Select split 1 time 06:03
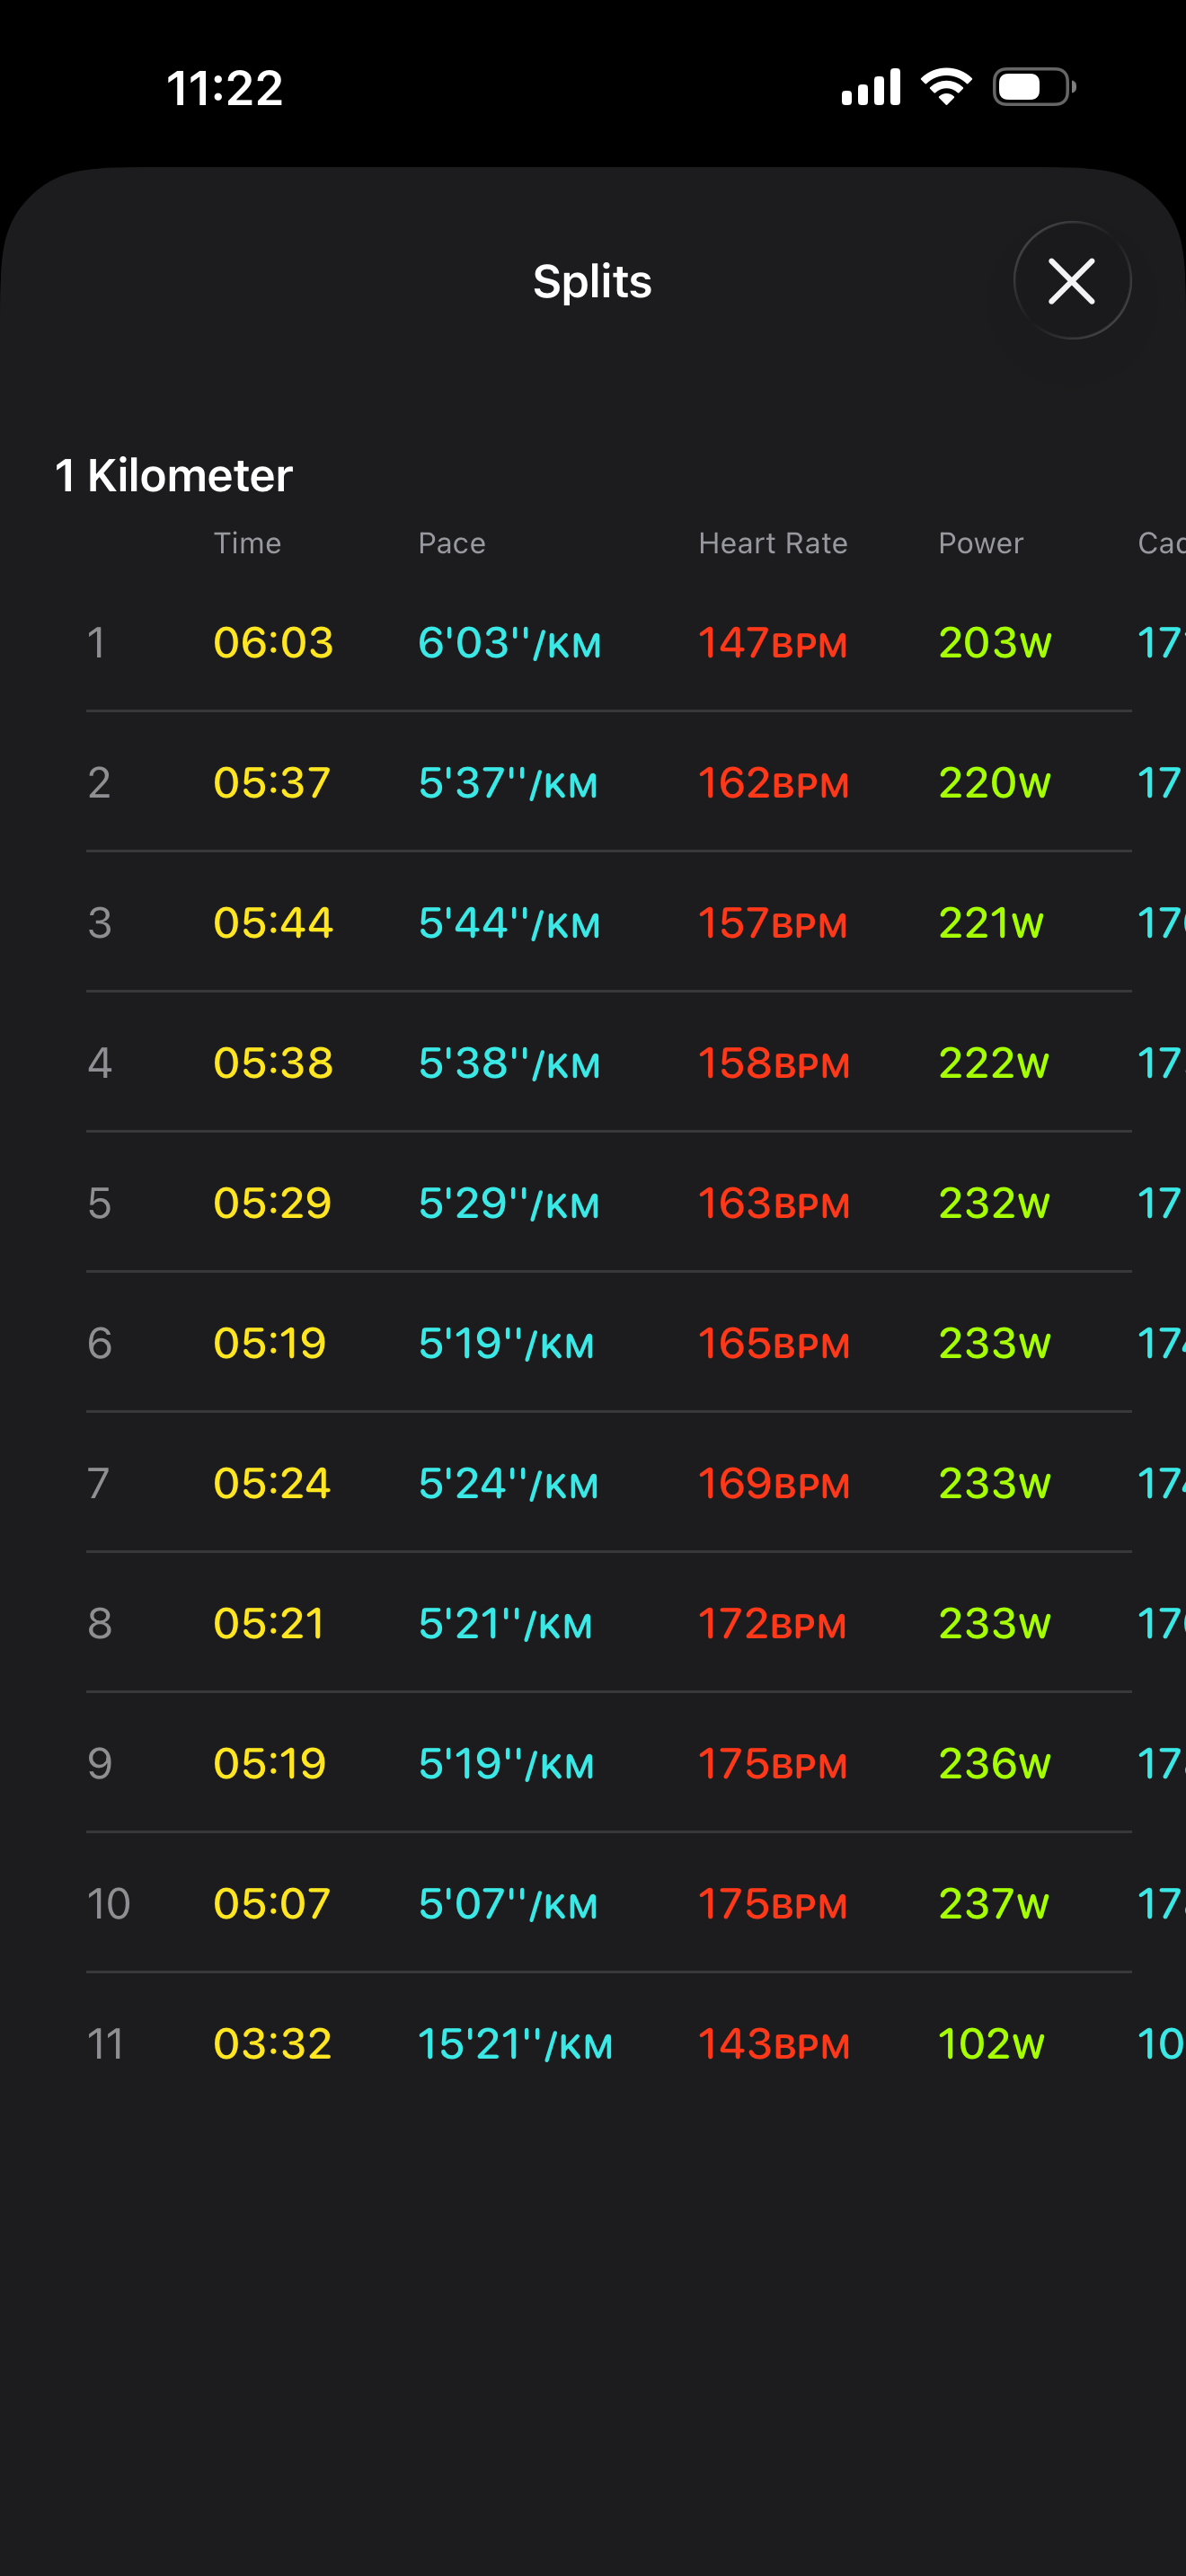This screenshot has height=2576, width=1186. 273,642
